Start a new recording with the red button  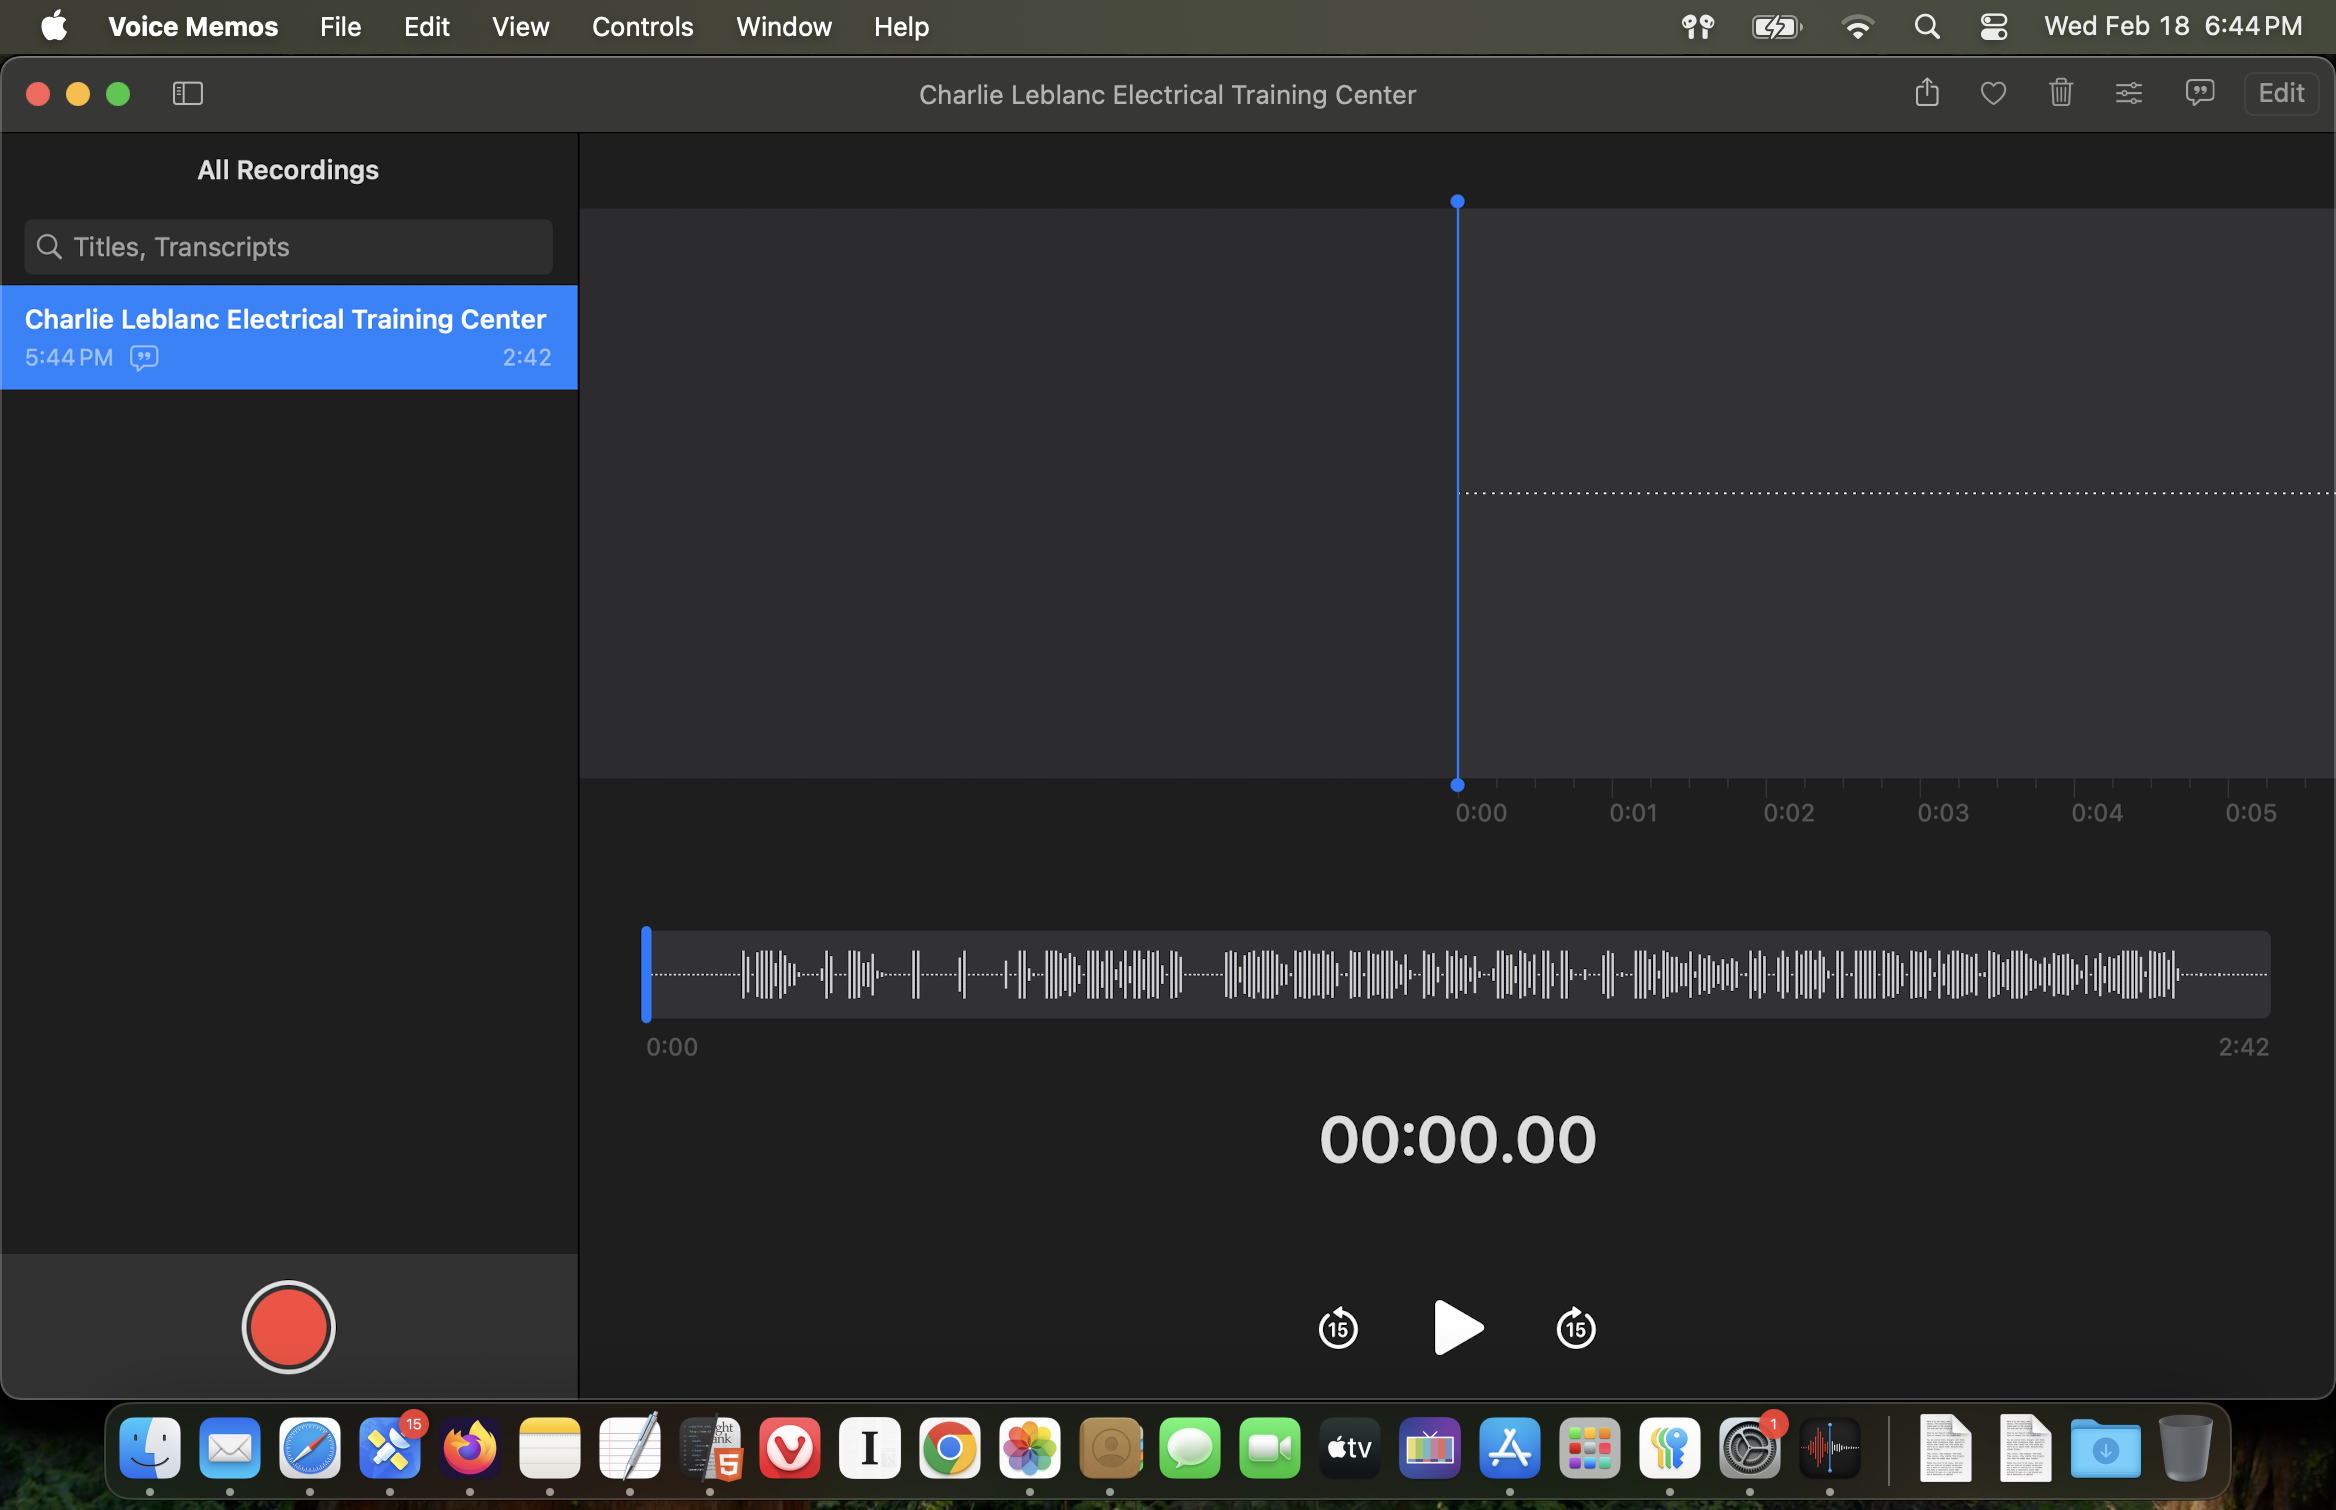(x=288, y=1326)
